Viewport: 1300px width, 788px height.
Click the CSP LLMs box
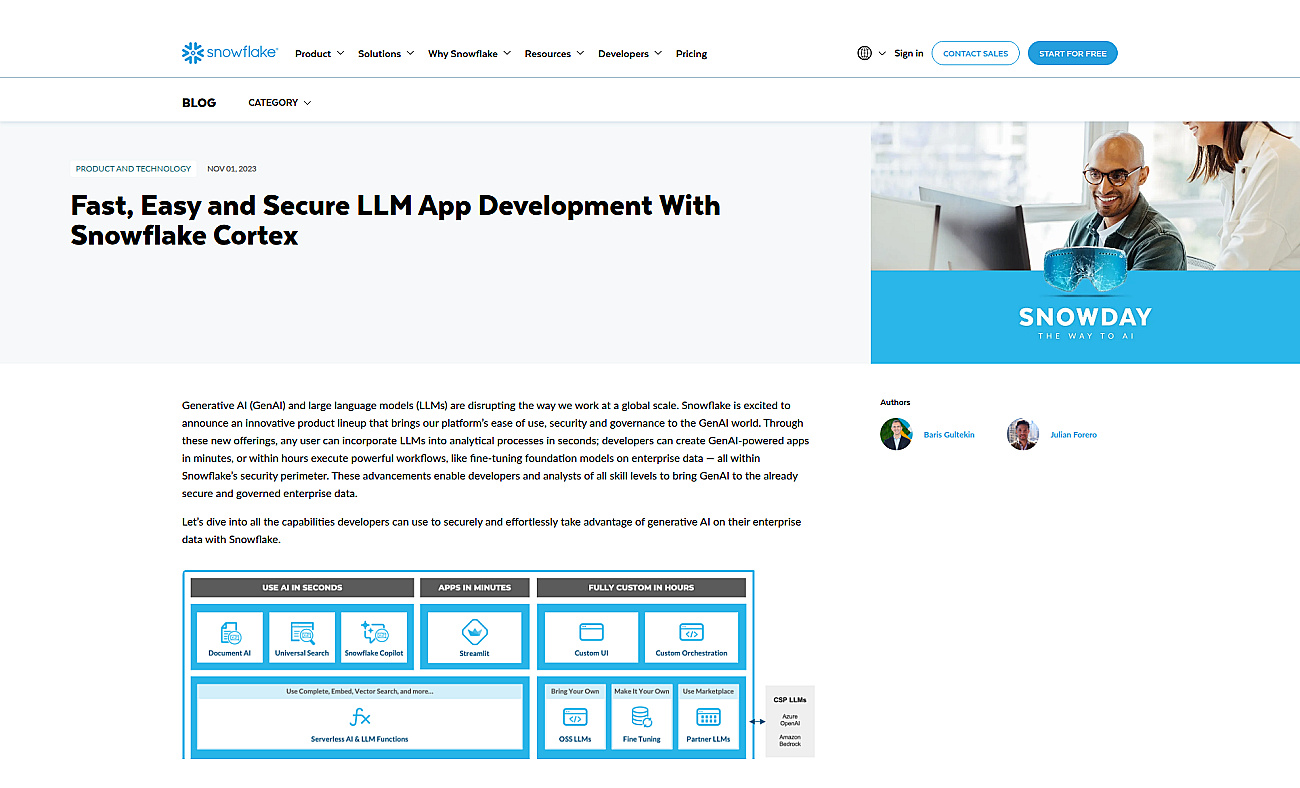coord(790,721)
